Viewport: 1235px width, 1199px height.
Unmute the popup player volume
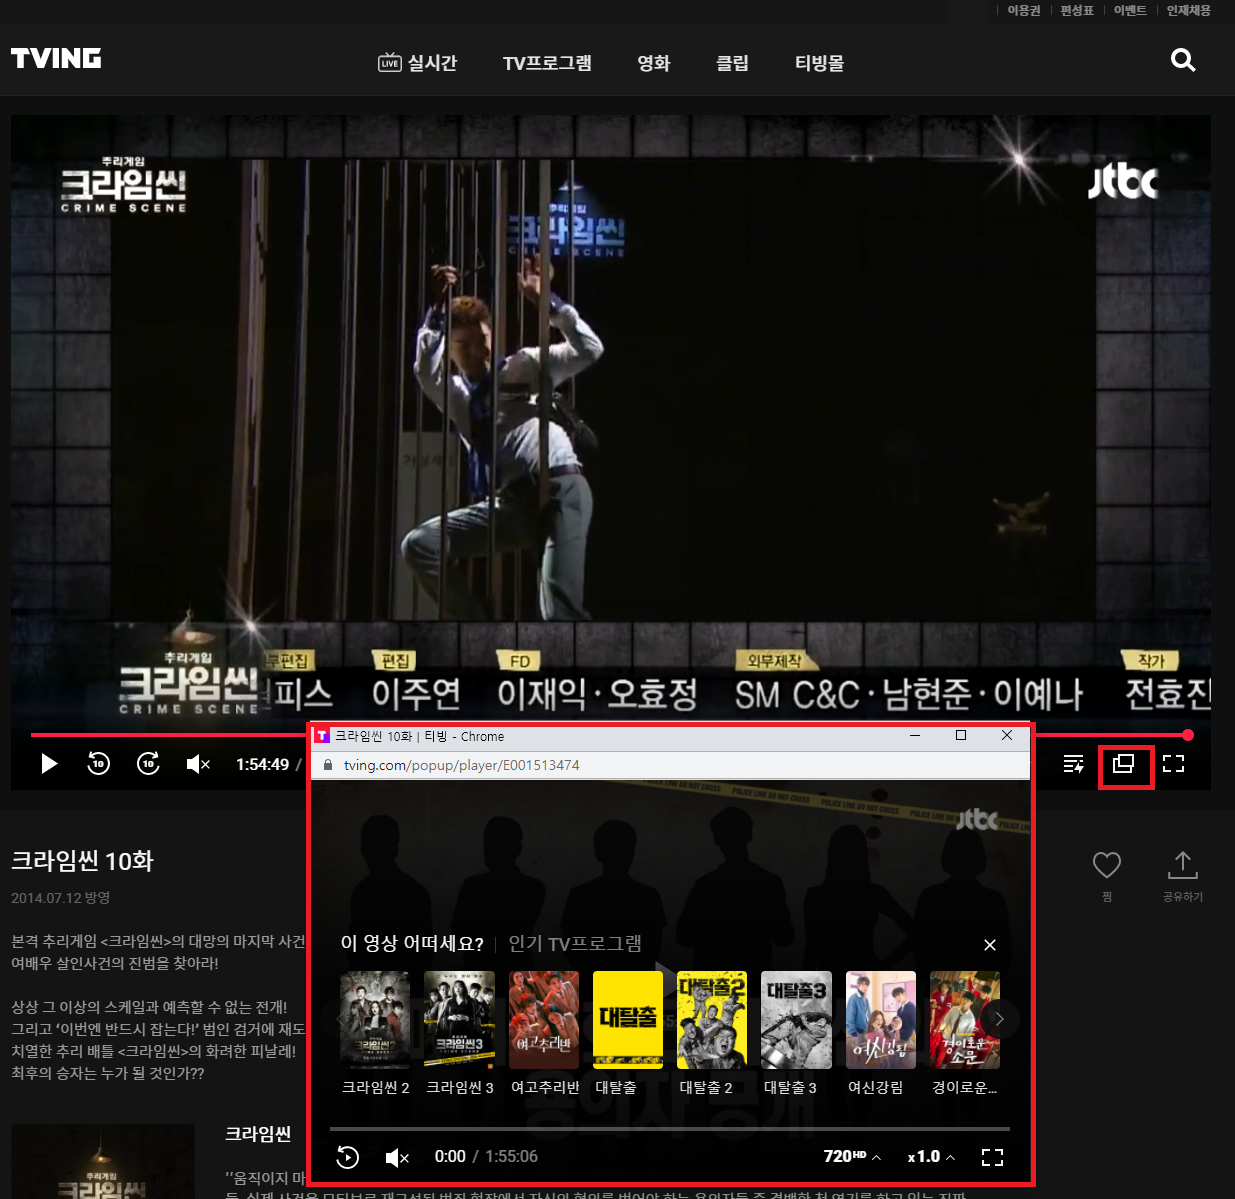(397, 1157)
